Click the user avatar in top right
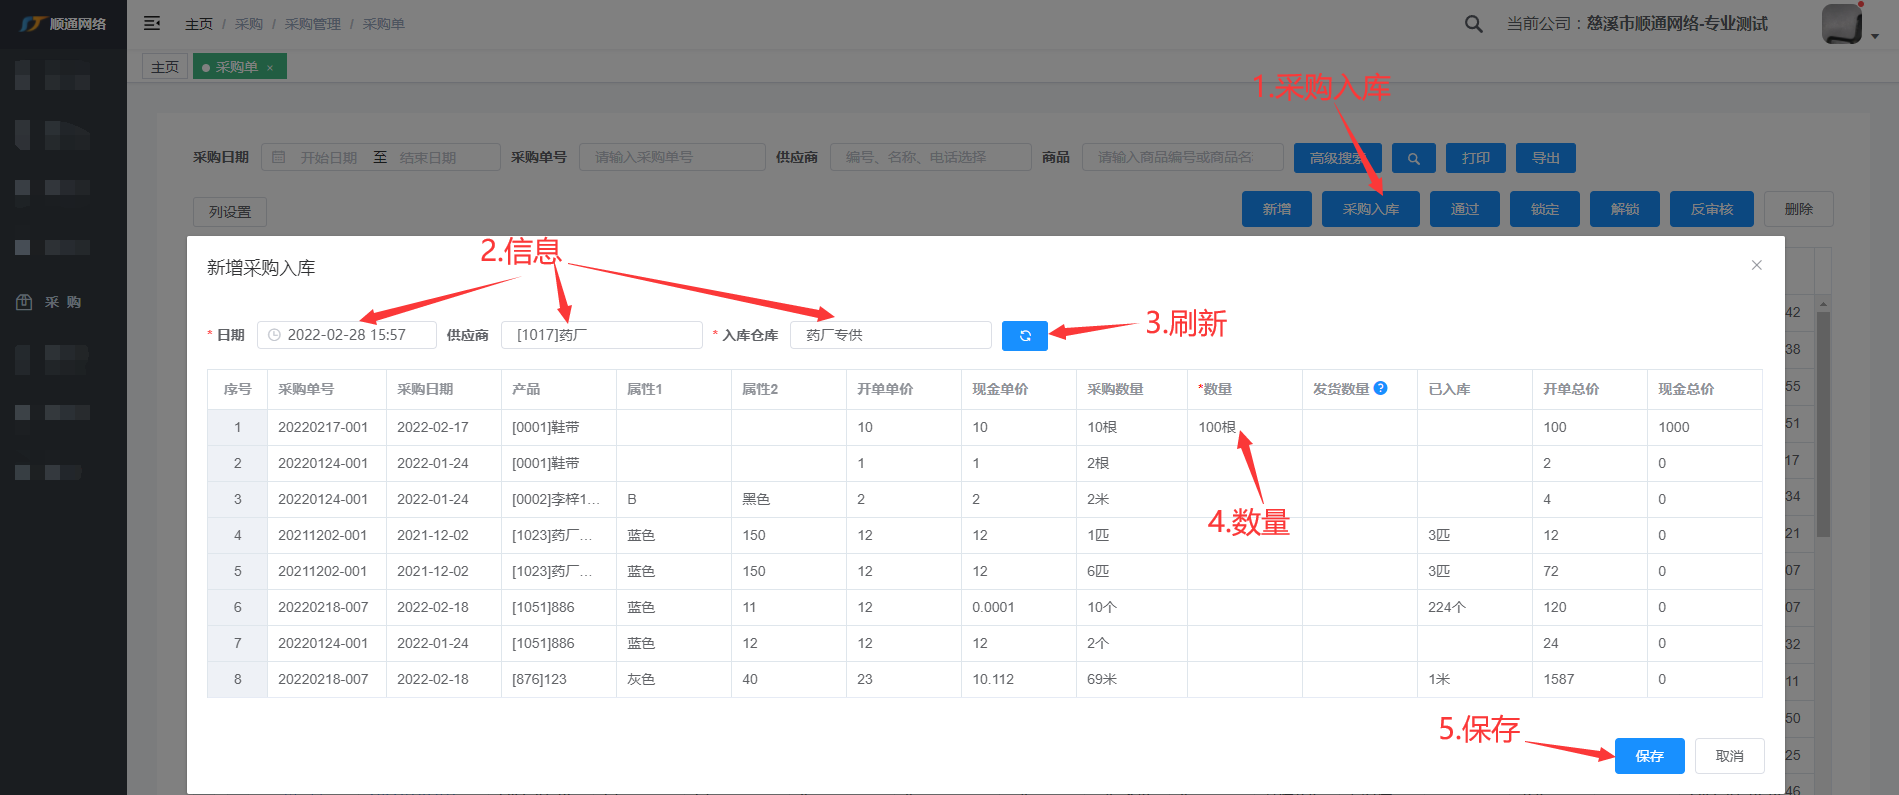Image resolution: width=1899 pixels, height=795 pixels. (1841, 24)
